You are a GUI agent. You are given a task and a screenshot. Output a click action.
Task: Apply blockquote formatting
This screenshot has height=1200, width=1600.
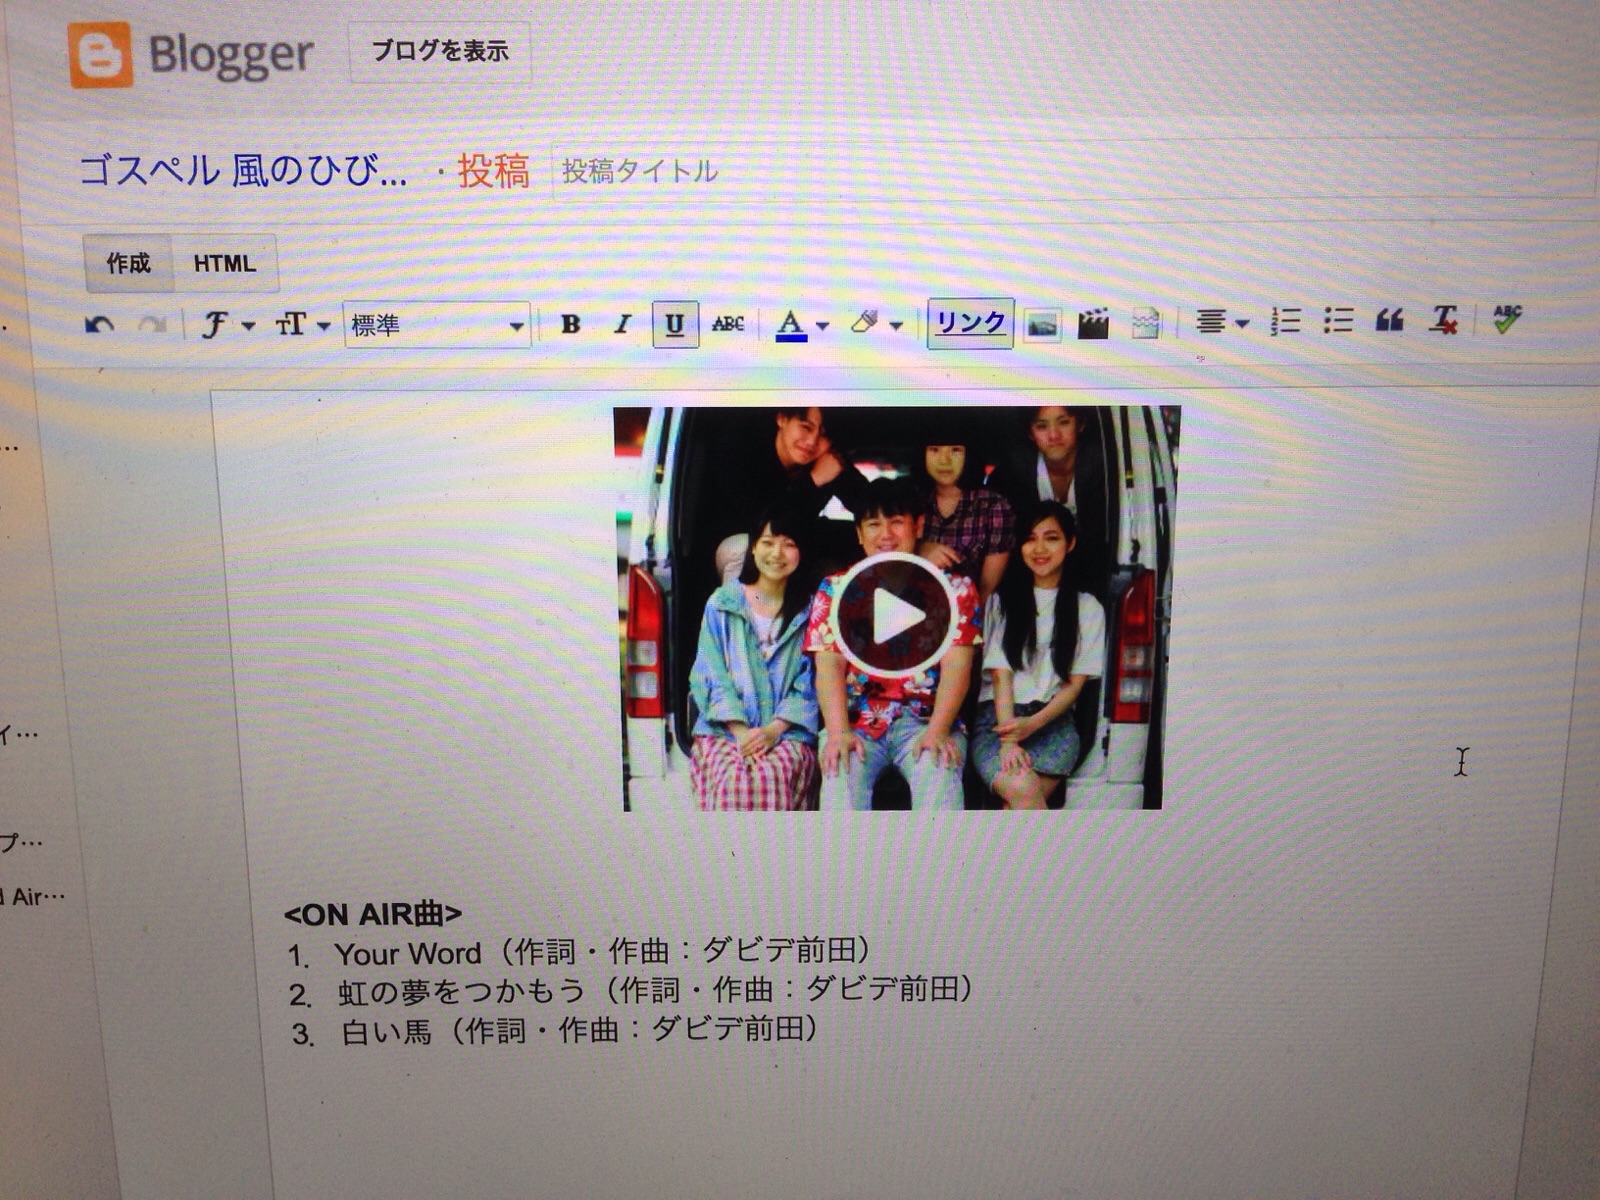[1389, 320]
